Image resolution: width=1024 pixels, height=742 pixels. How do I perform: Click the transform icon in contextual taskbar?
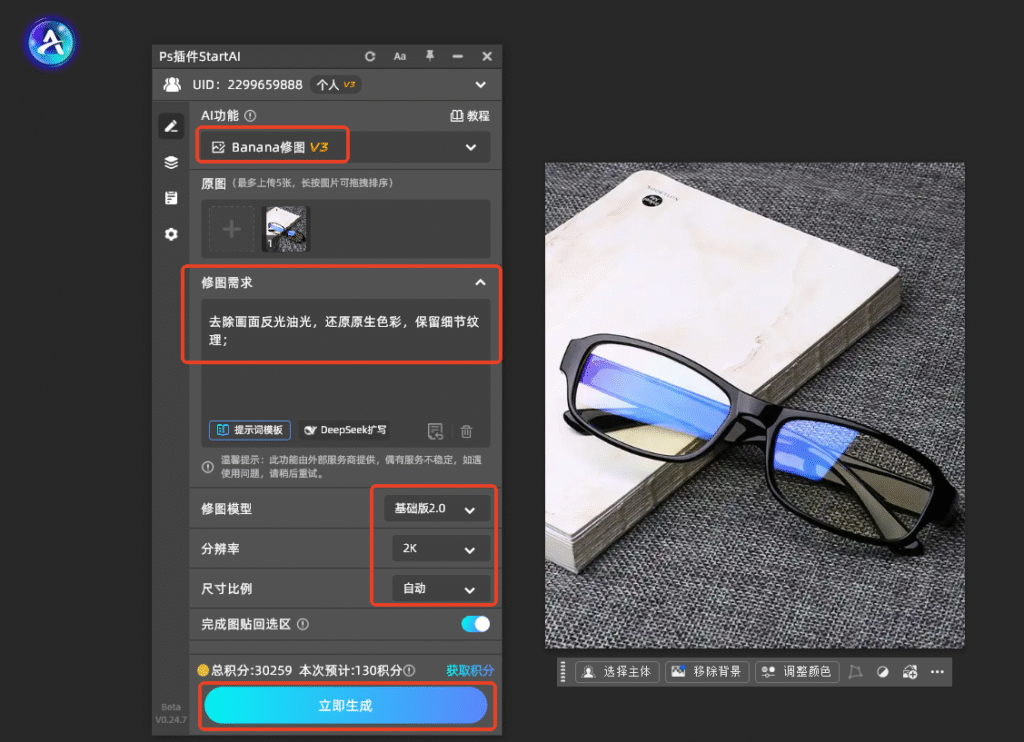(855, 672)
